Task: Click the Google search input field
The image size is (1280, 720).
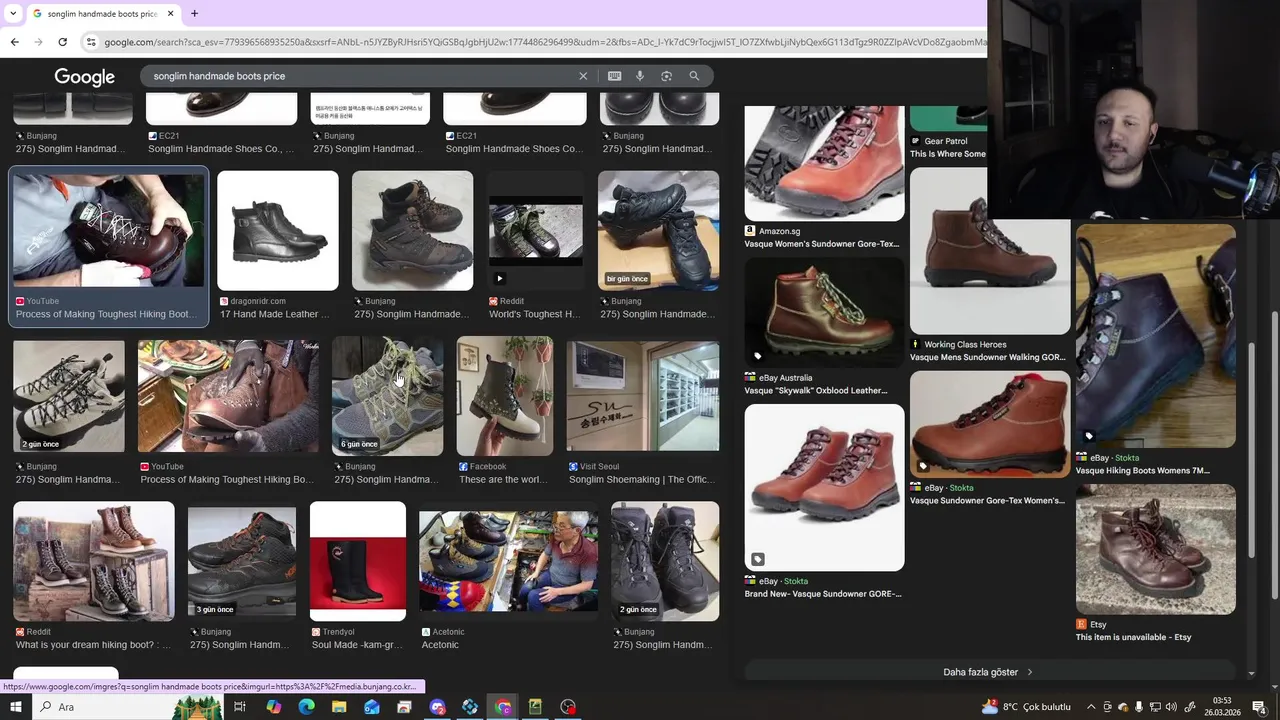Action: pyautogui.click(x=360, y=76)
